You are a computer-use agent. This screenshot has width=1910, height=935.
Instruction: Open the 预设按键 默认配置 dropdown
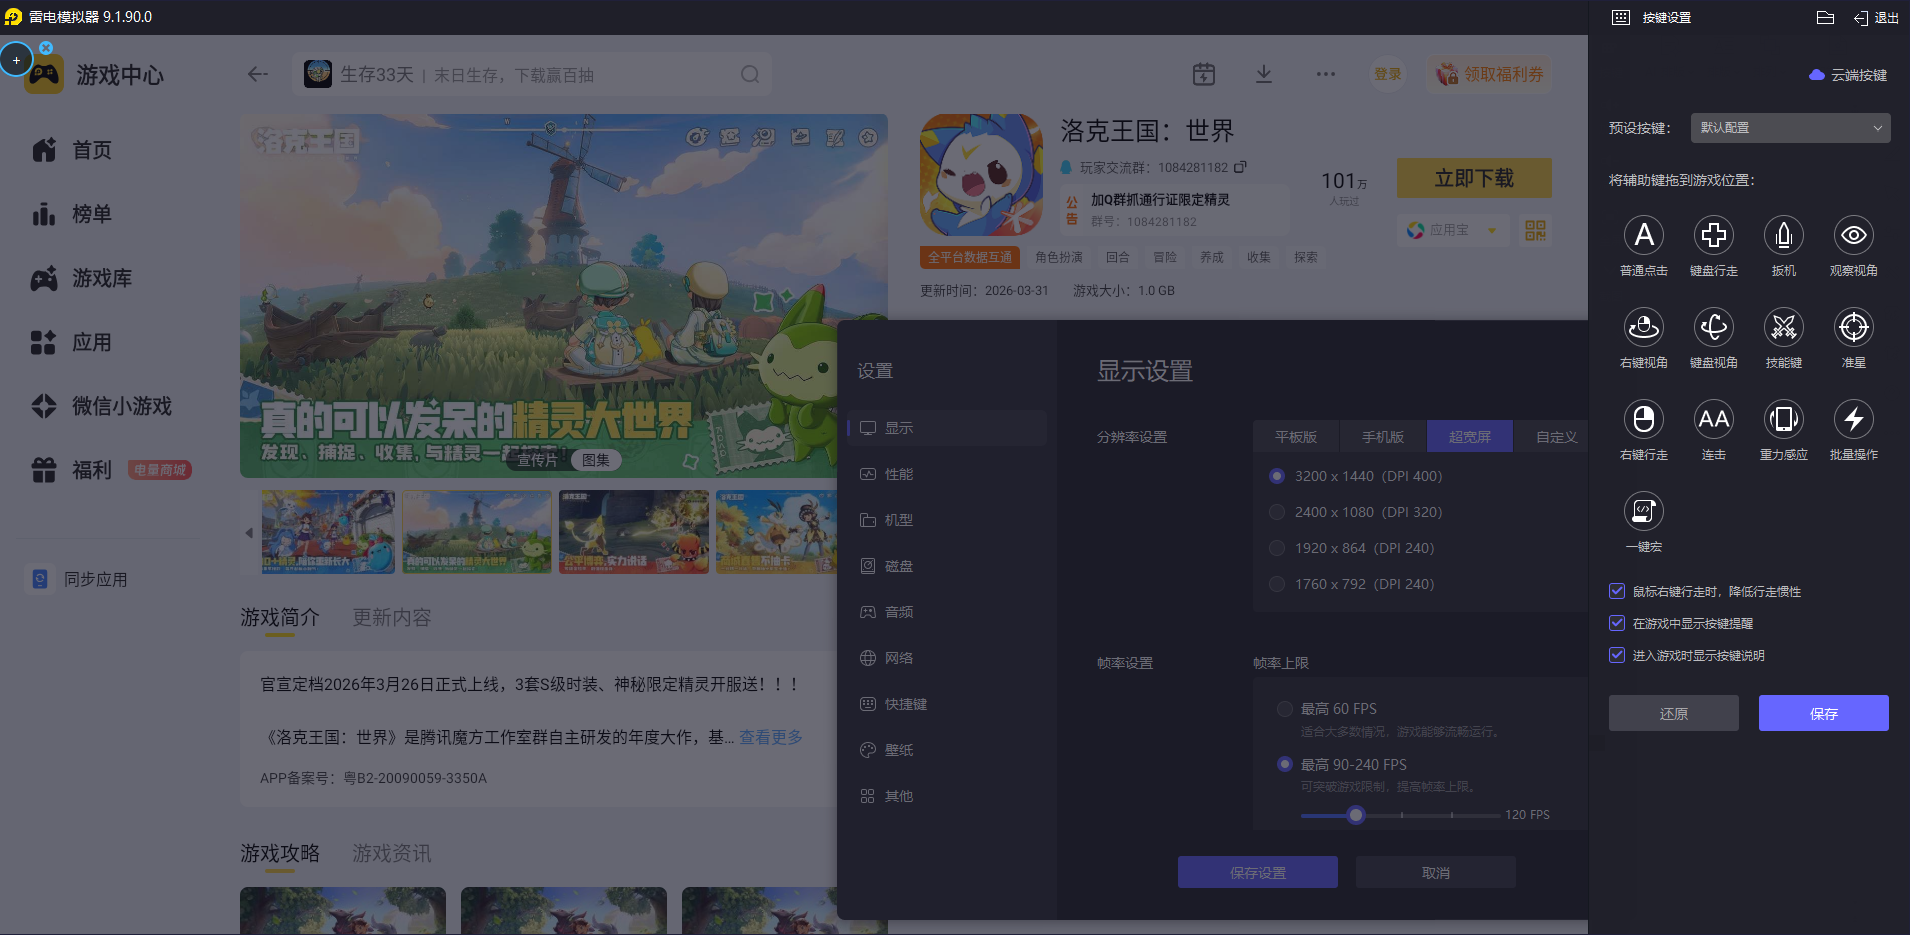pos(1790,128)
